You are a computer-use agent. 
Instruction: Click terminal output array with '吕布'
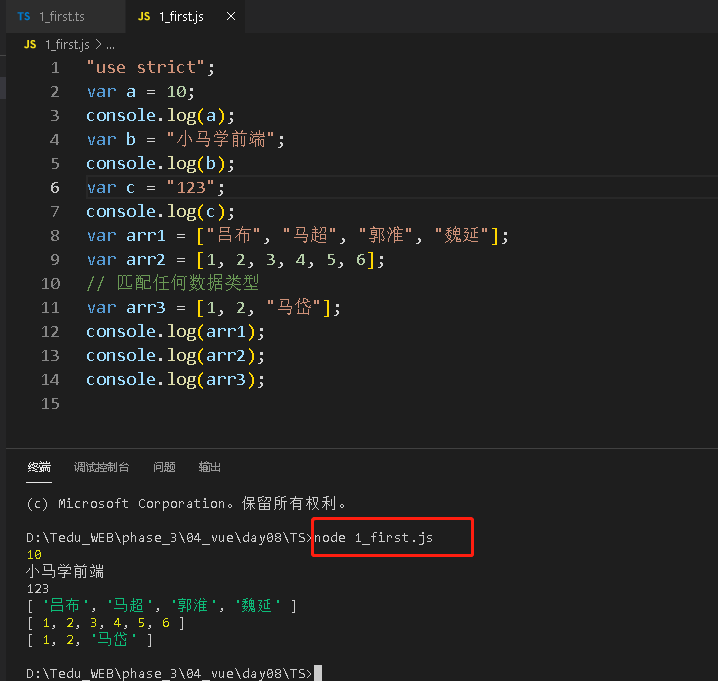pyautogui.click(x=162, y=606)
